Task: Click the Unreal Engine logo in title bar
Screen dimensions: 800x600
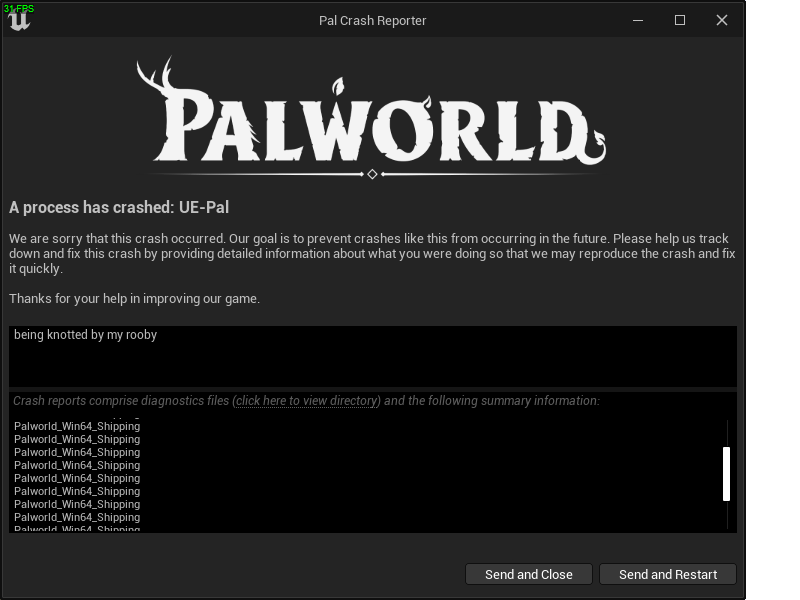Action: [x=19, y=20]
